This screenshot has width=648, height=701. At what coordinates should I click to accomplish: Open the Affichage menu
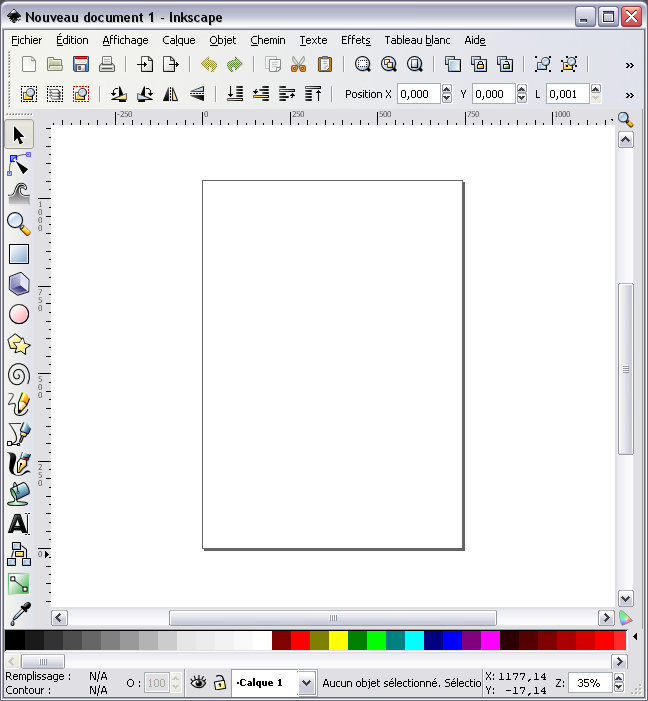click(125, 40)
